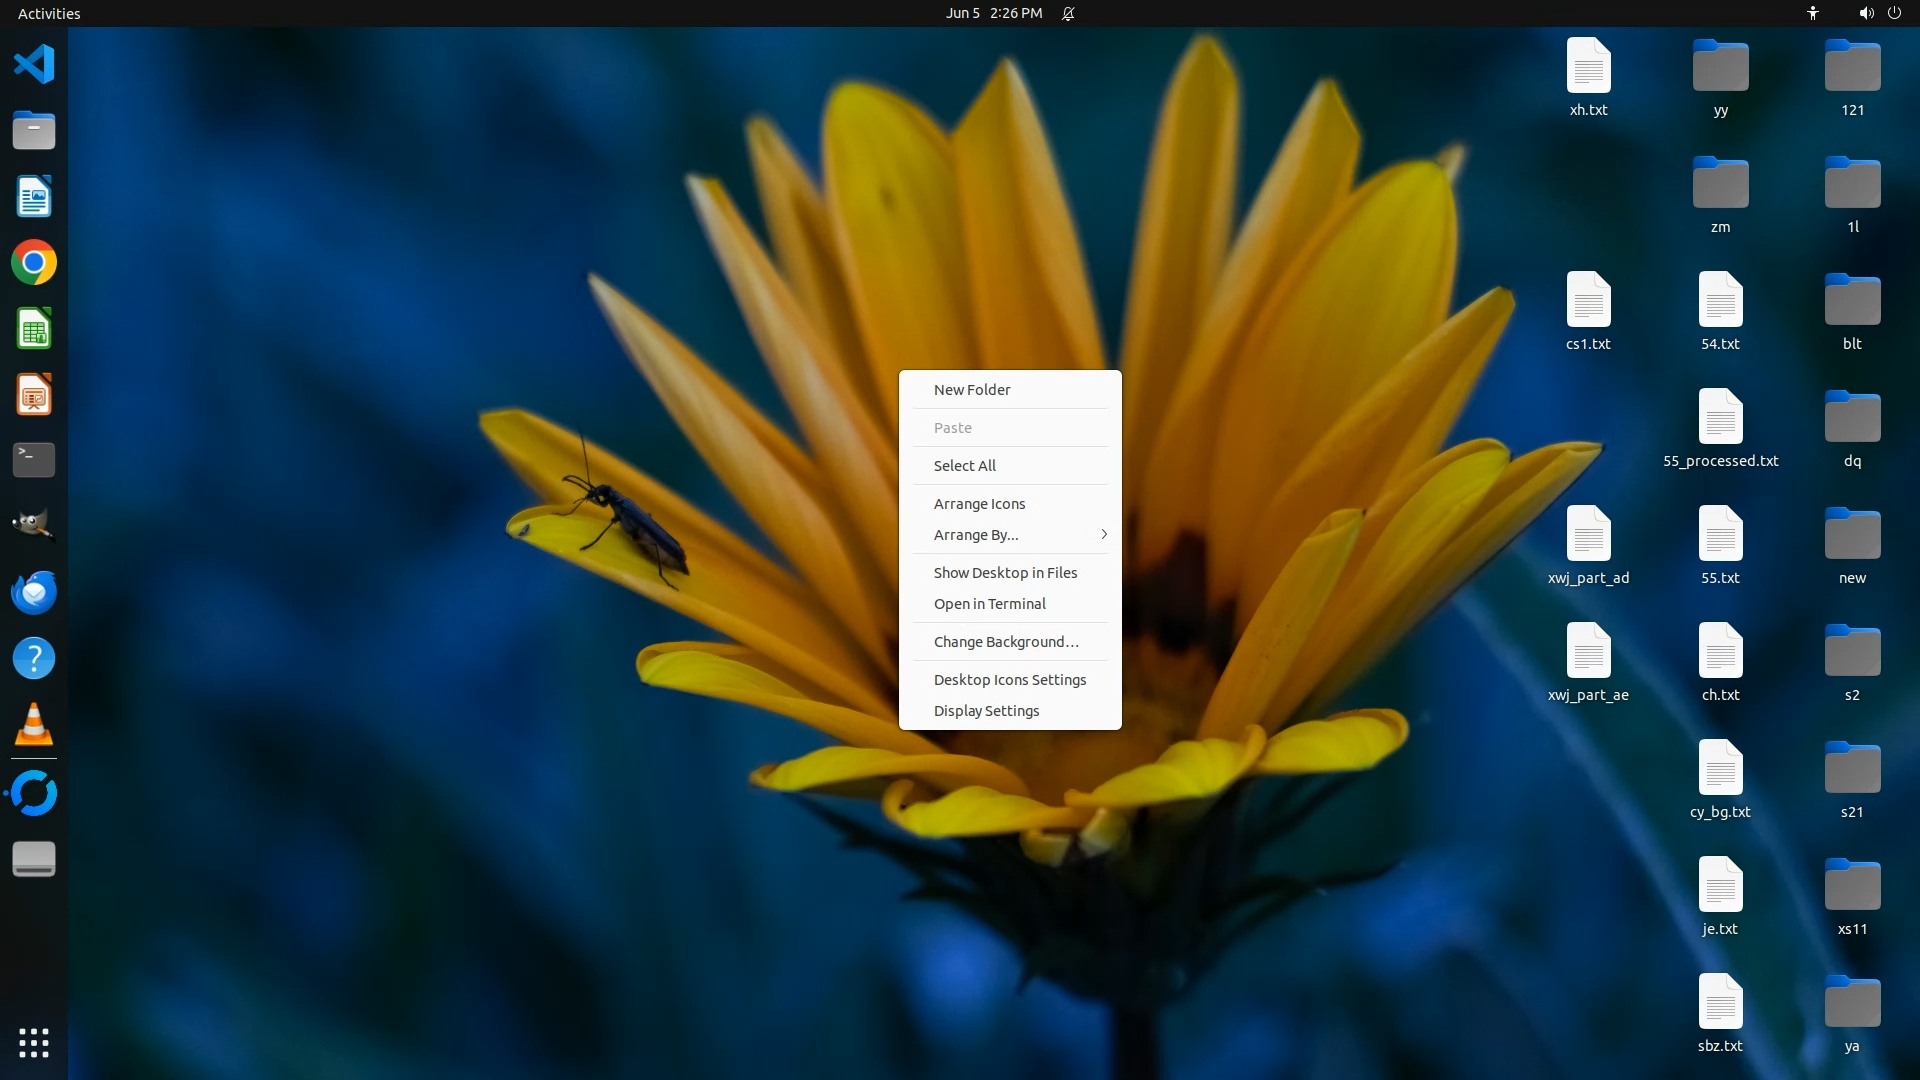Launch Thunderbird mail from dock
The width and height of the screenshot is (1920, 1080).
(33, 592)
